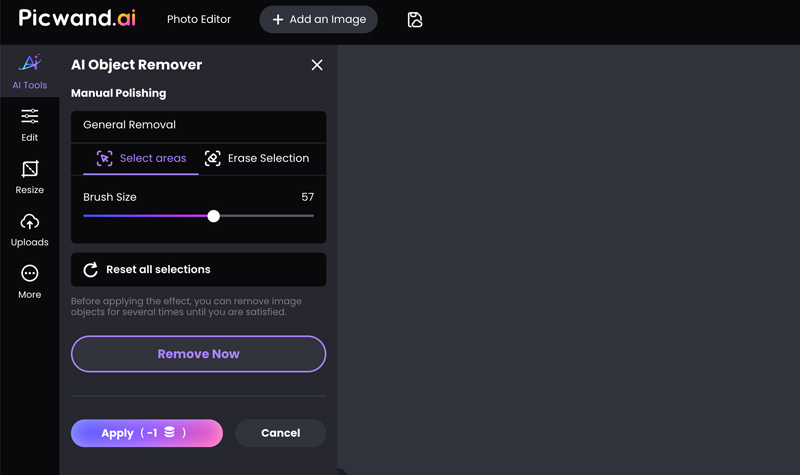Click the Picwand.ai logo
This screenshot has height=475, width=800.
[77, 18]
